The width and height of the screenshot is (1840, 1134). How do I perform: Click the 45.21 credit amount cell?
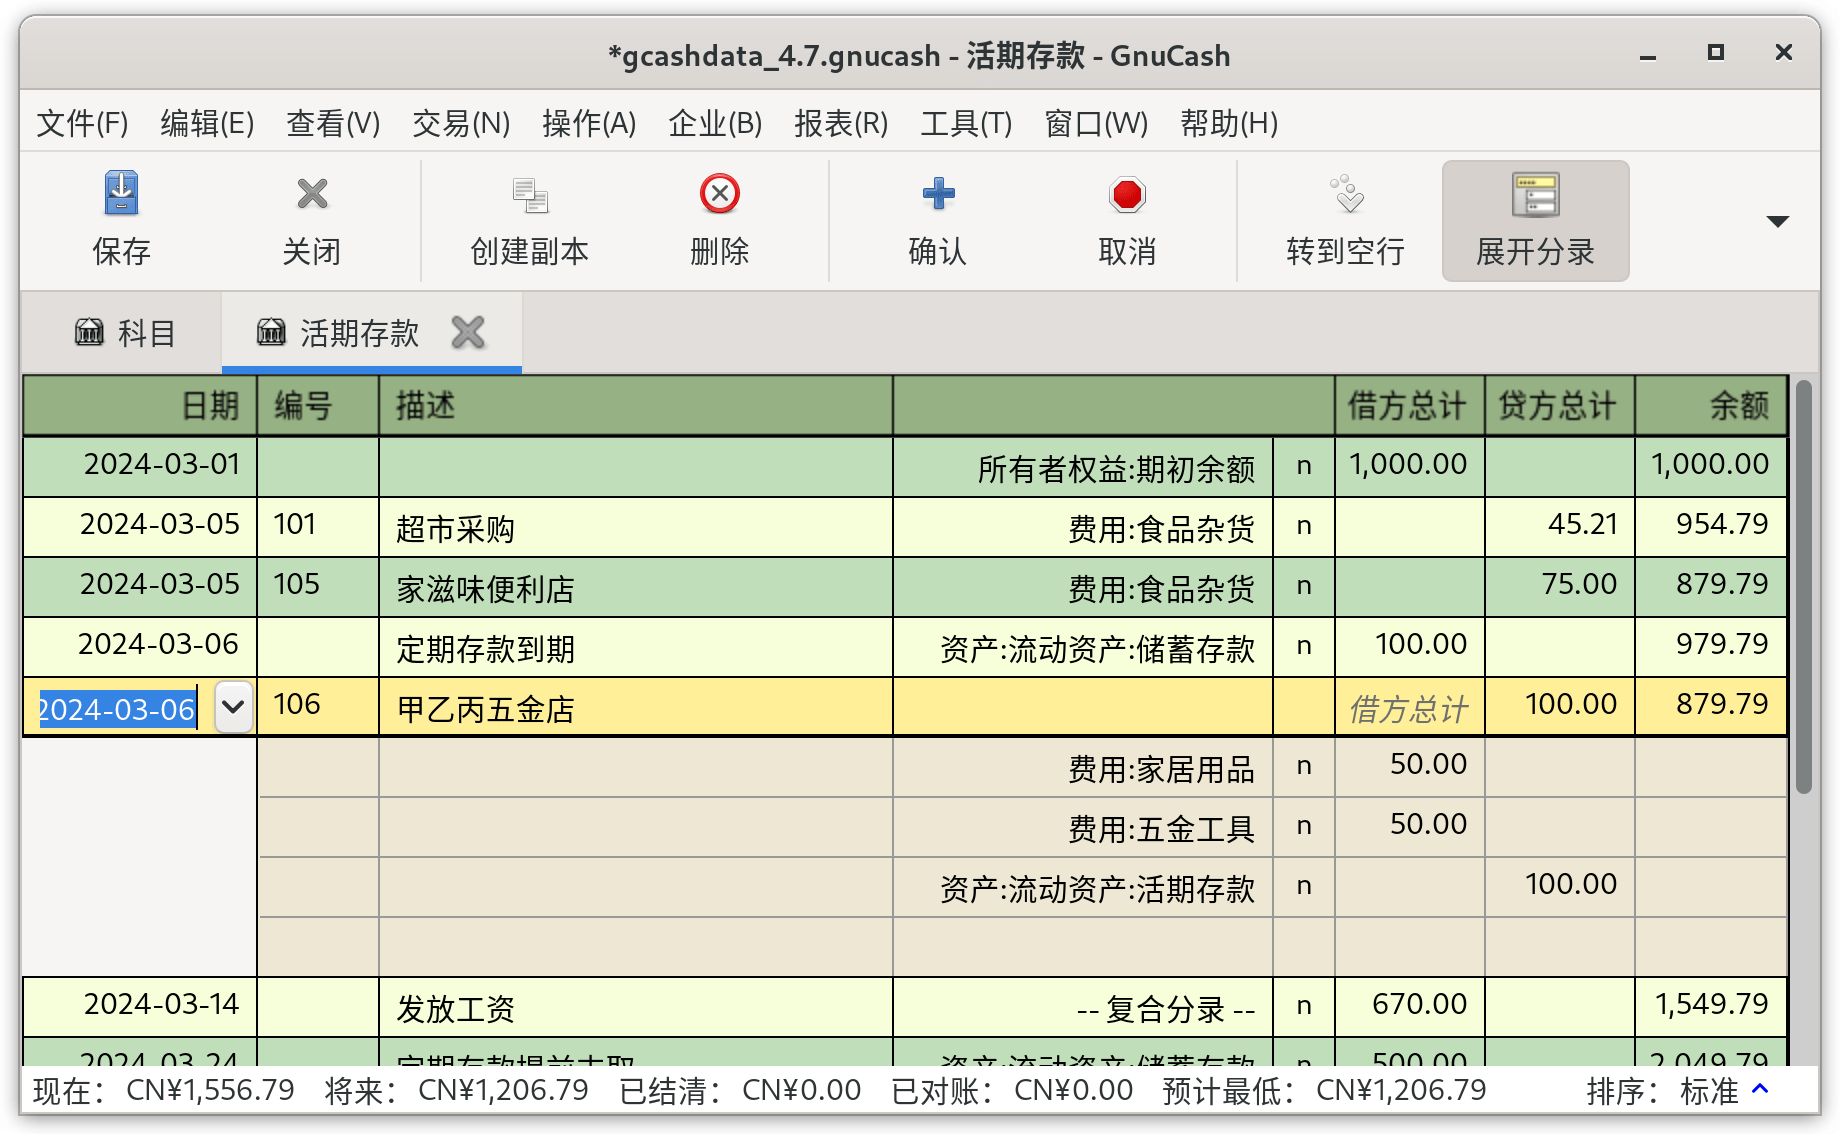pyautogui.click(x=1559, y=525)
